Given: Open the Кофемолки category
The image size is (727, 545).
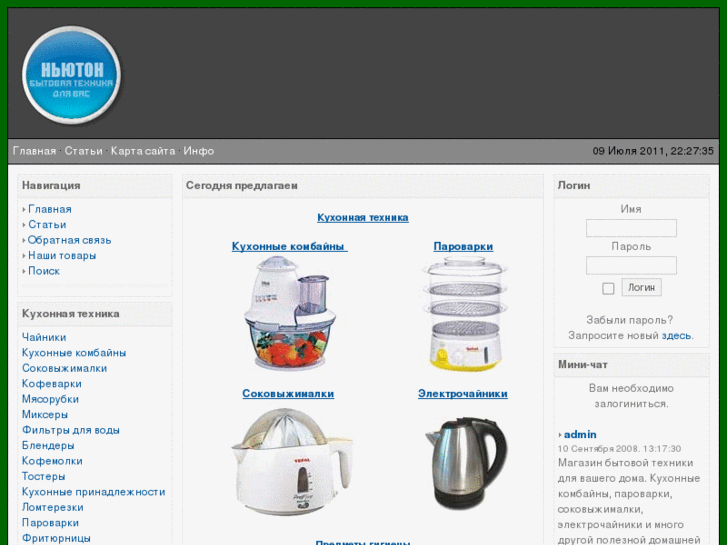Looking at the screenshot, I should [x=52, y=461].
